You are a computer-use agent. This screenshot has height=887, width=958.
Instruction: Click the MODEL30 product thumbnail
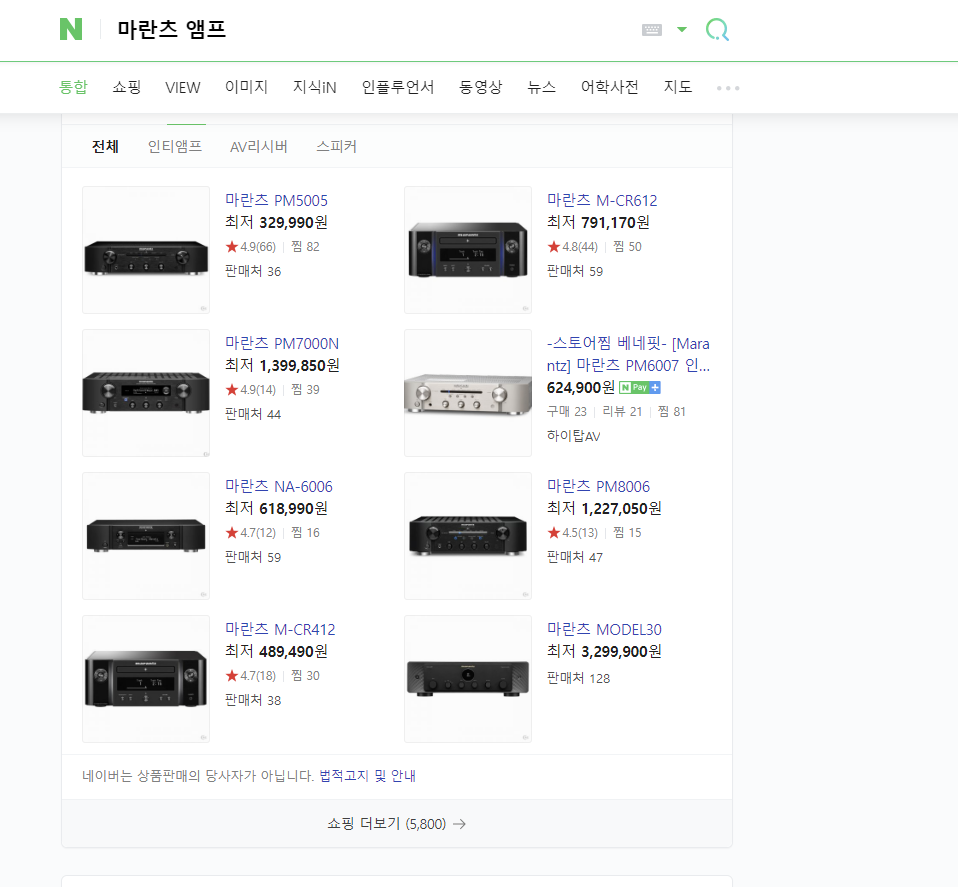click(x=468, y=679)
